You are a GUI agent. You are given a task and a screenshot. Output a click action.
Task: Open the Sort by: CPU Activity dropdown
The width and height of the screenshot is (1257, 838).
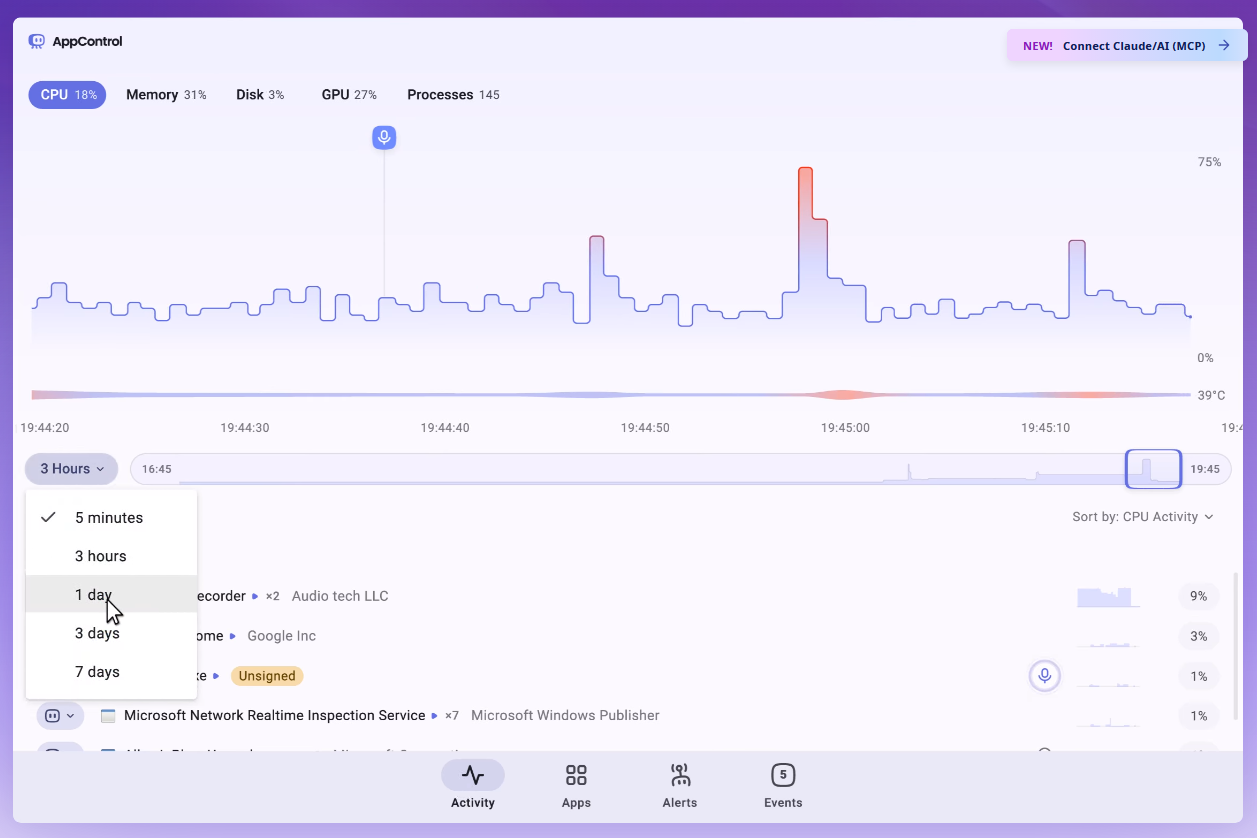(x=1143, y=517)
